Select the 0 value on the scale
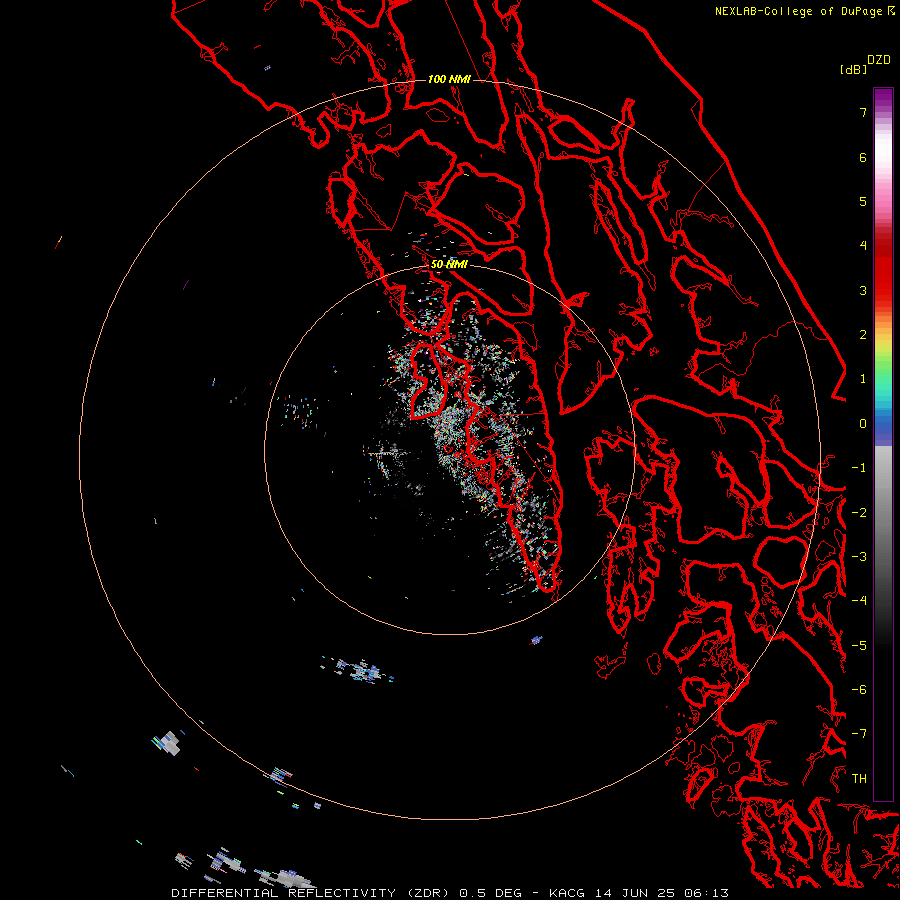The width and height of the screenshot is (900, 900). [x=863, y=424]
